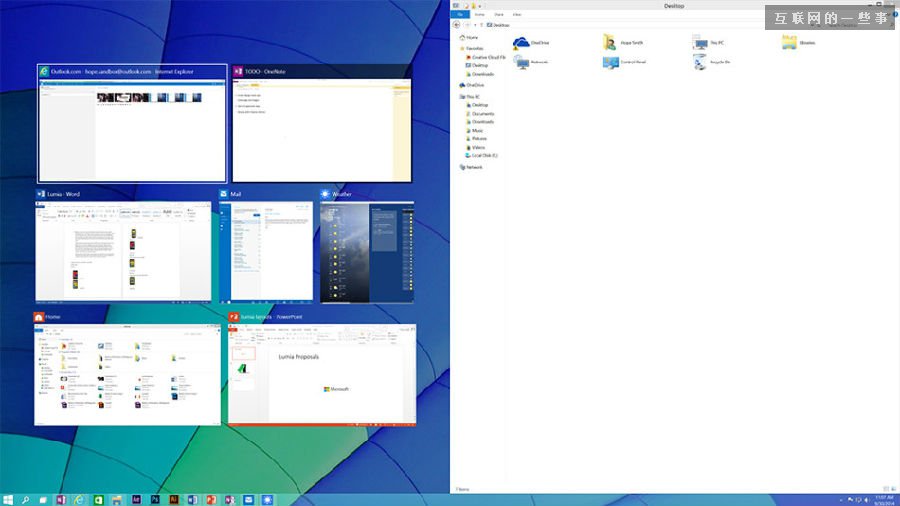Select Videos under This PC
The height and width of the screenshot is (506, 900).
(x=475, y=147)
